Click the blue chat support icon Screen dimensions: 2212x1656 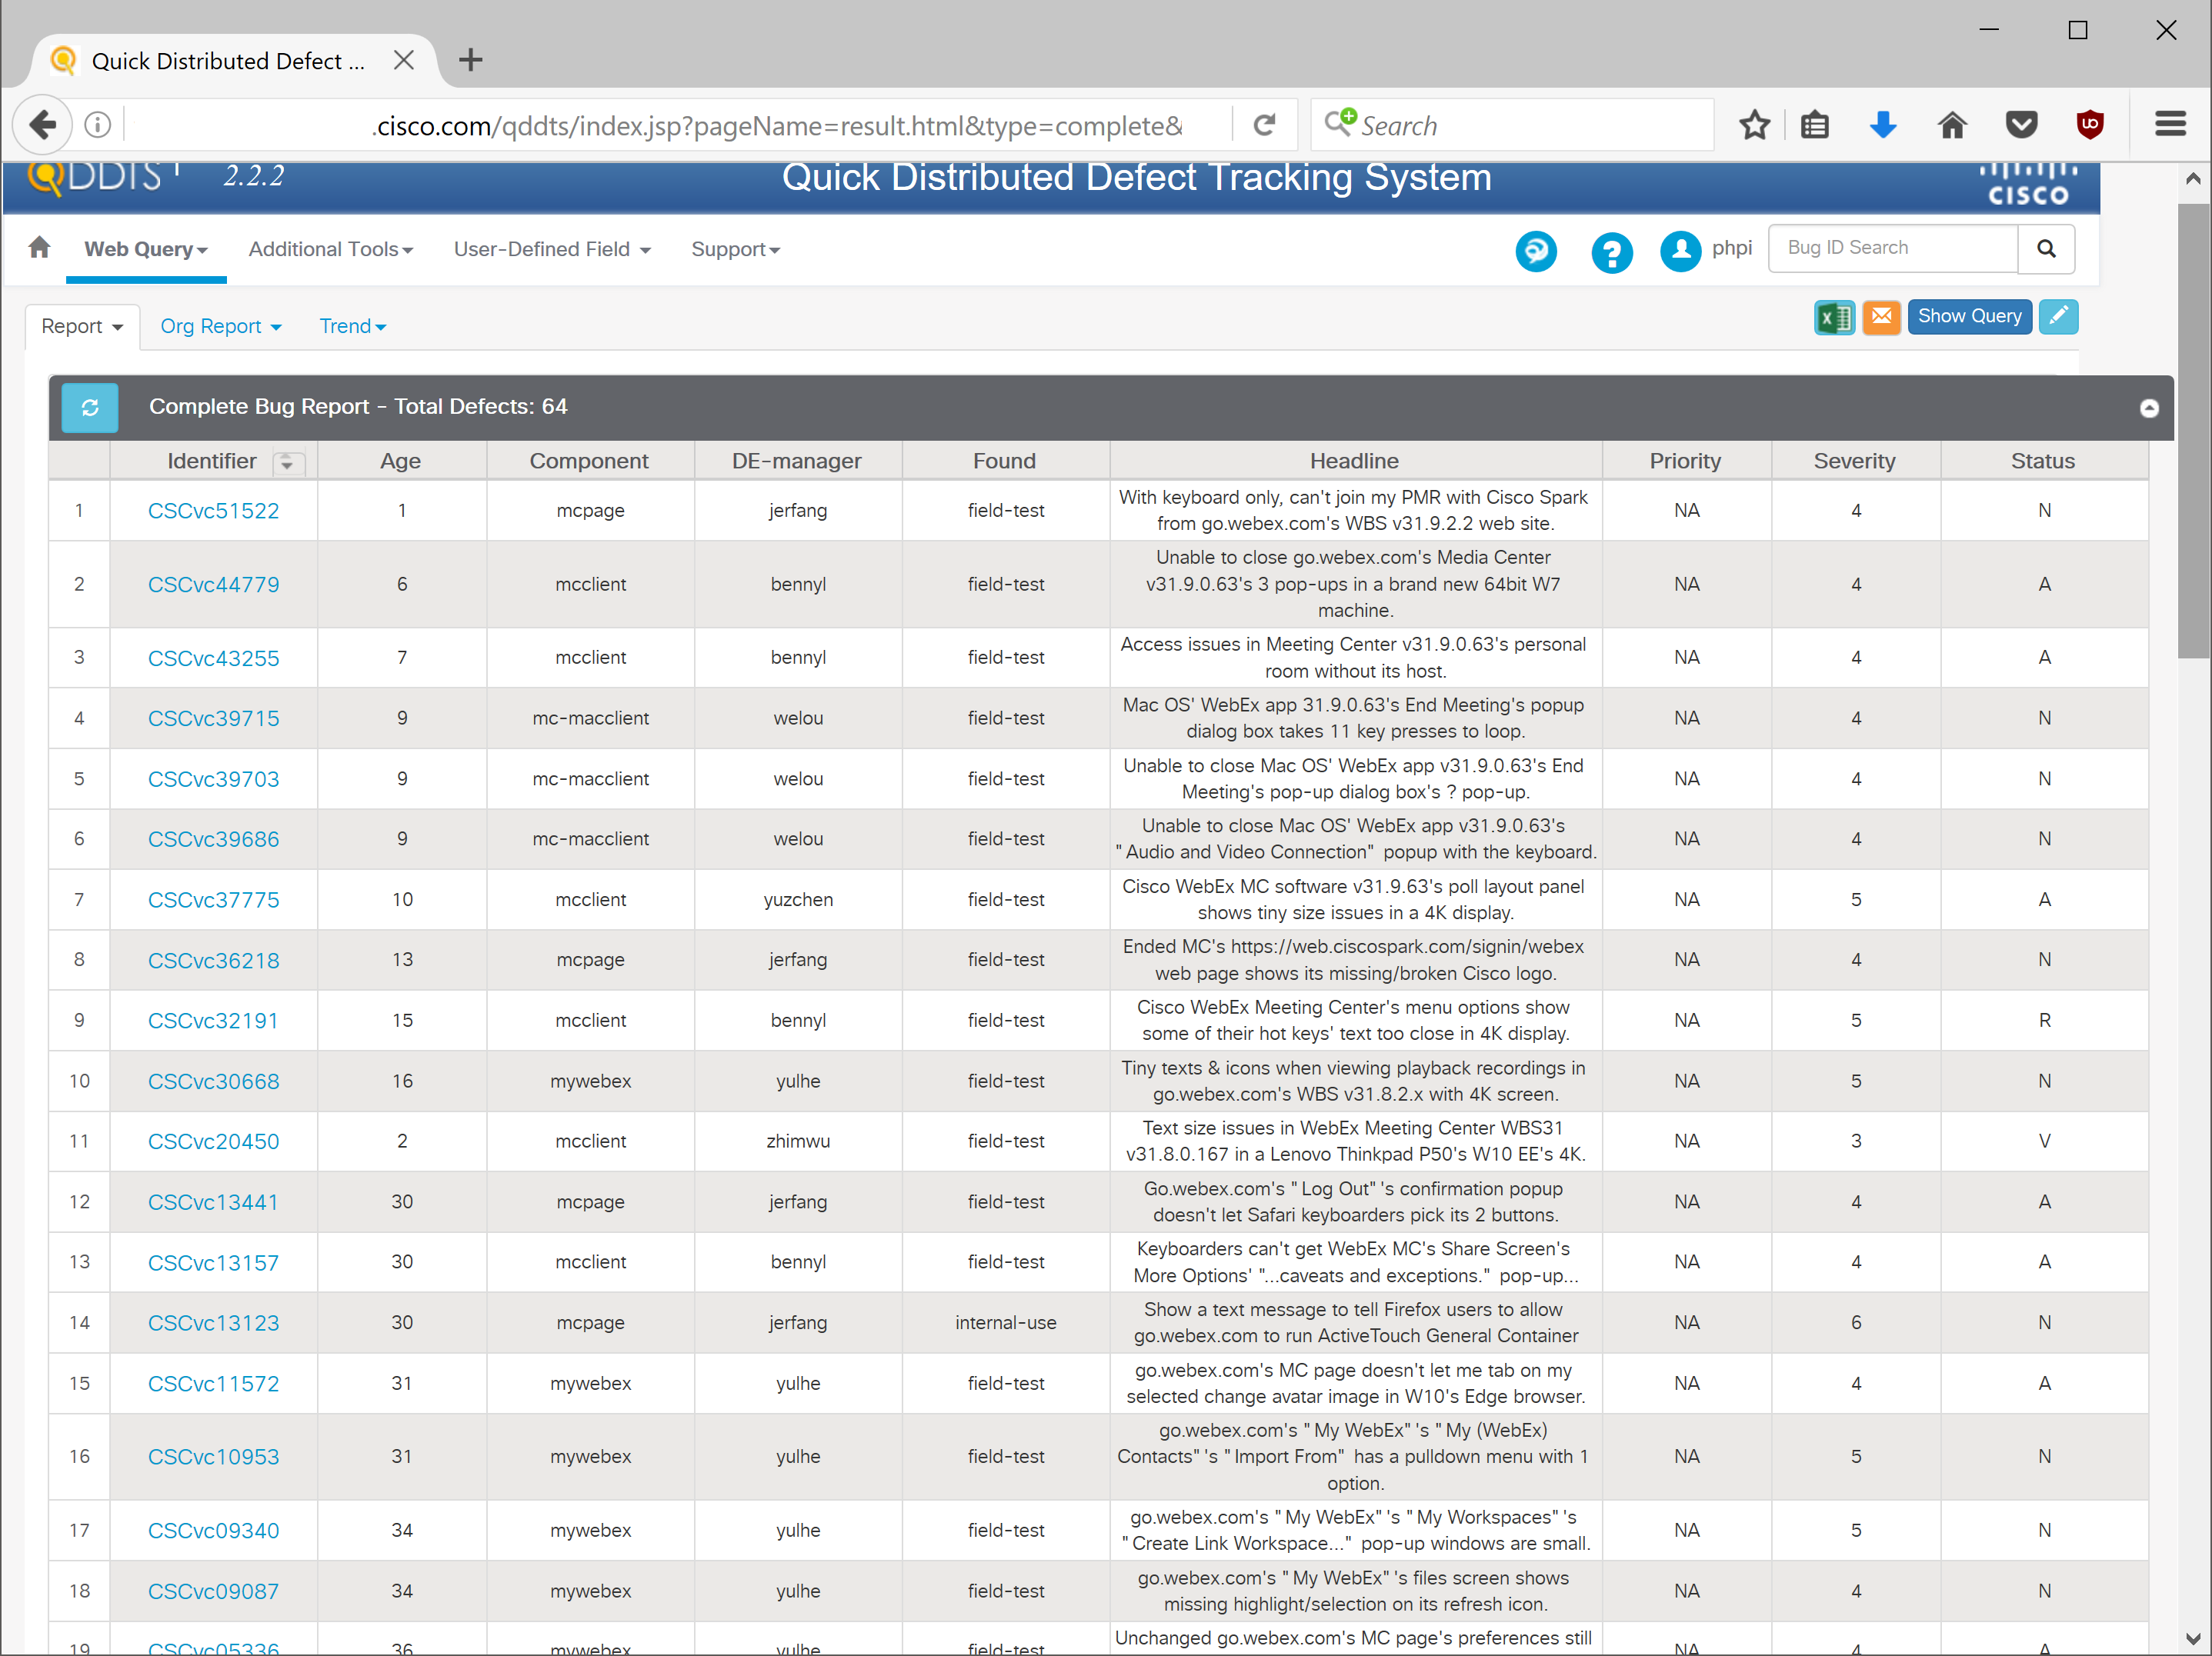pos(1535,251)
